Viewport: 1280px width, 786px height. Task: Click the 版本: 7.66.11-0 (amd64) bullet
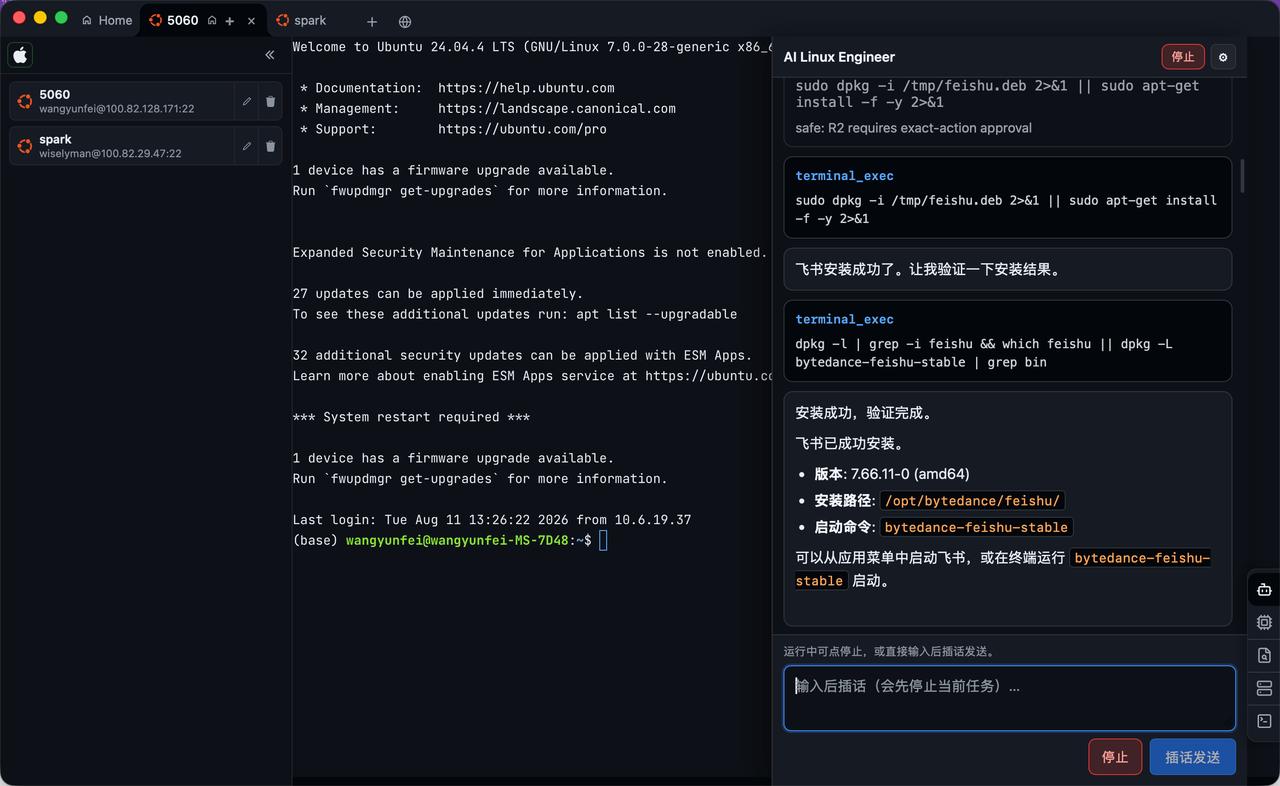[891, 474]
